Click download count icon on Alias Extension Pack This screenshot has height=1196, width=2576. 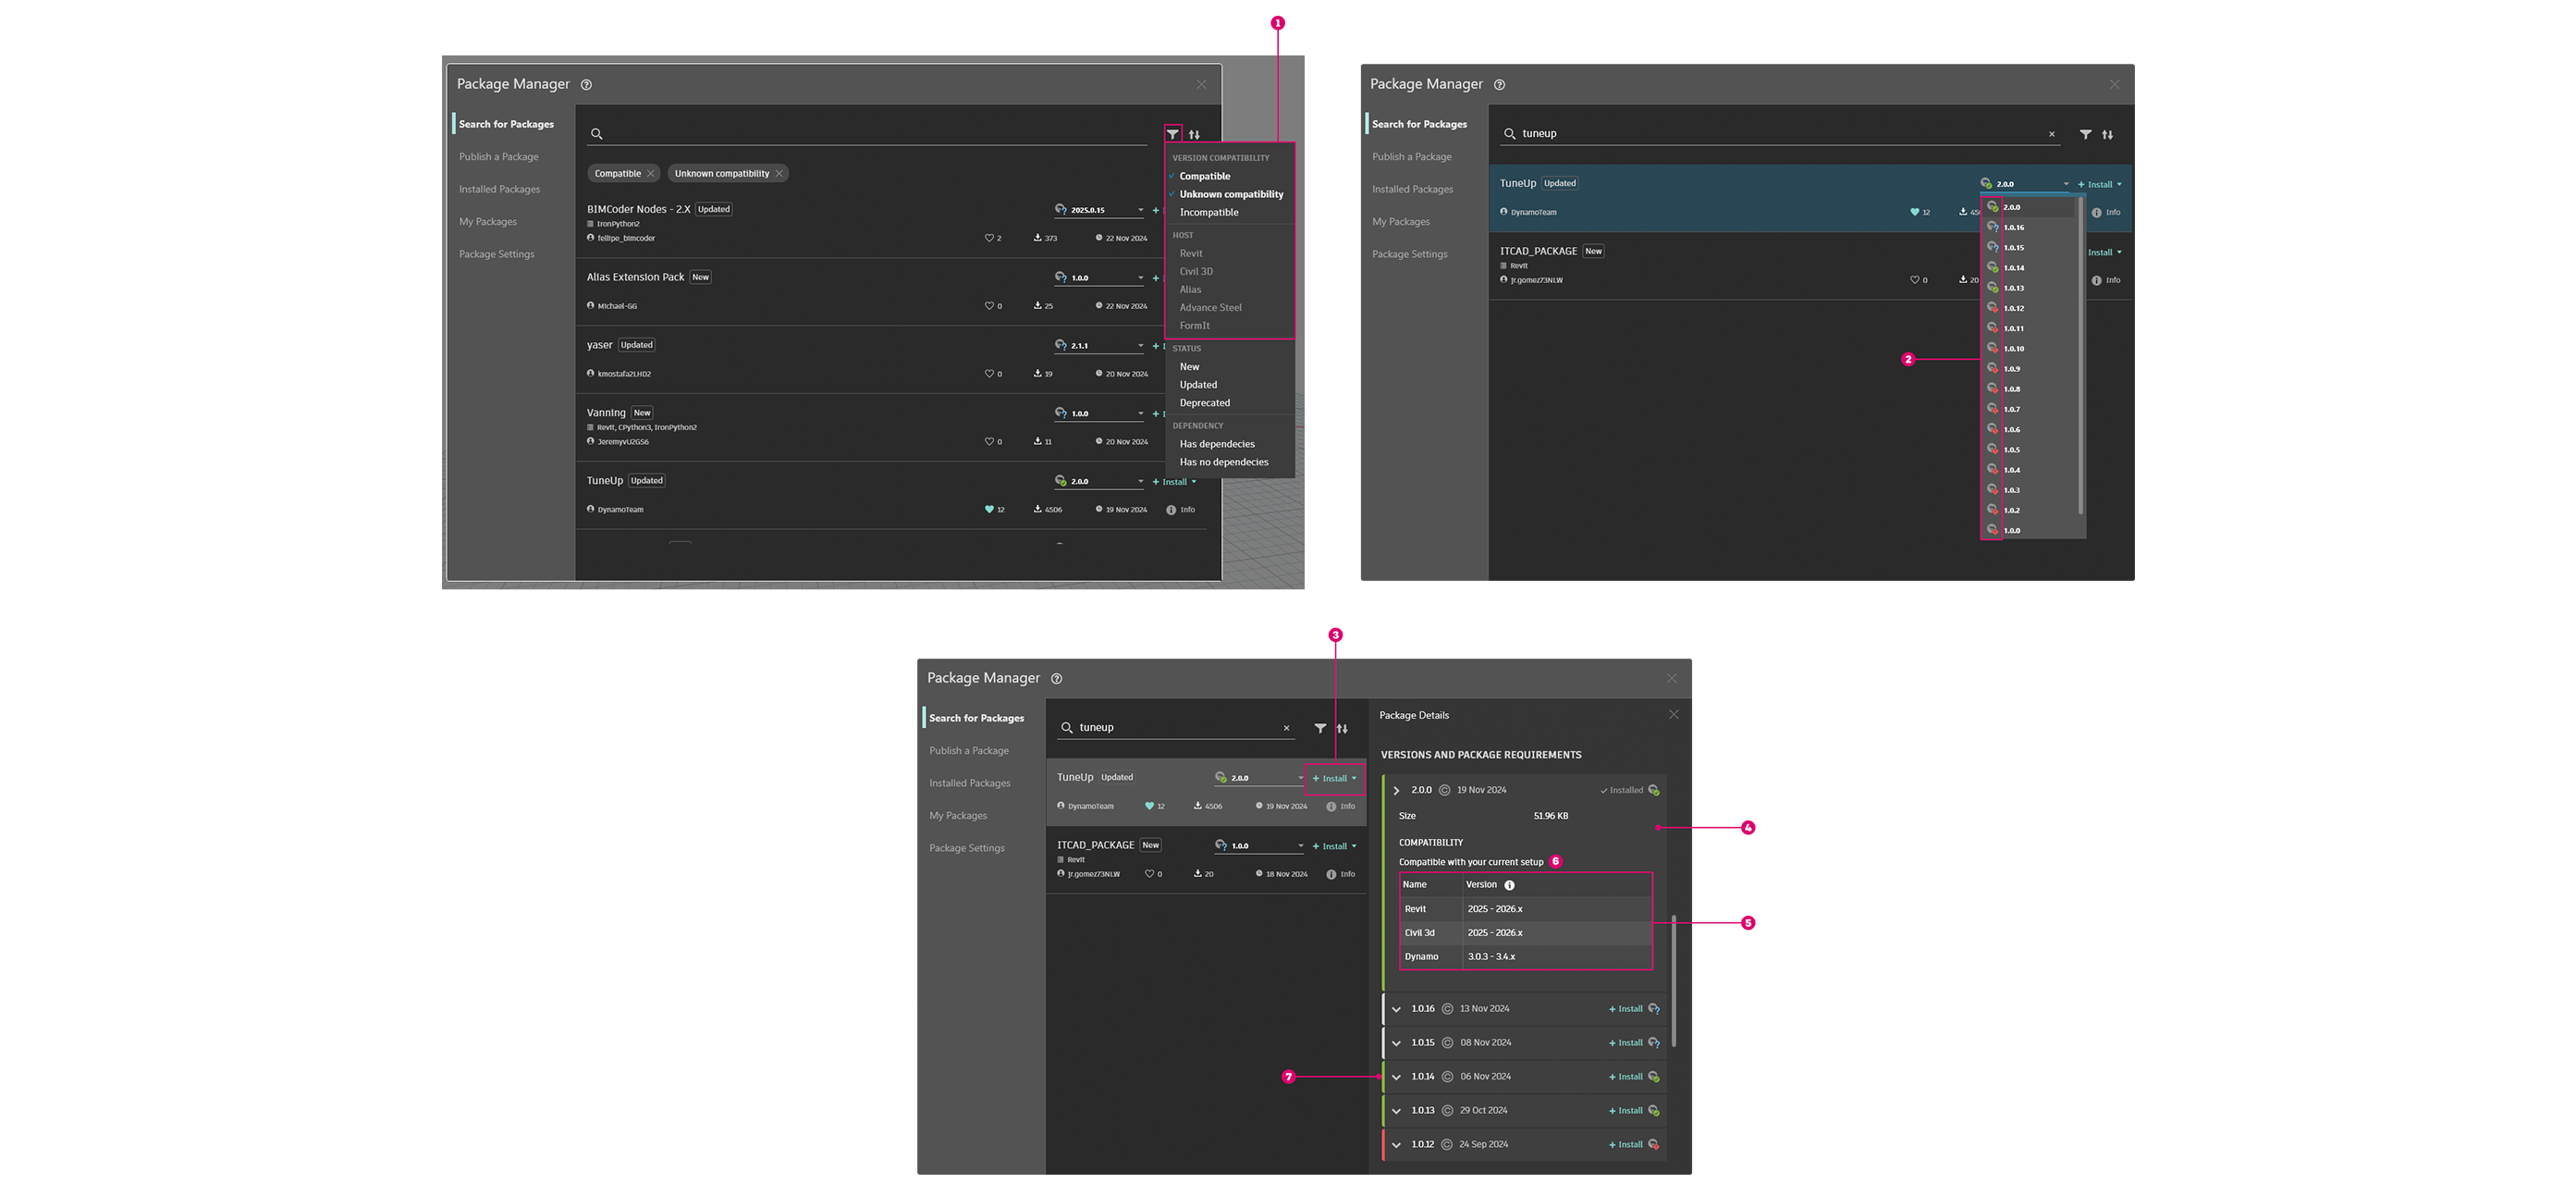click(1037, 306)
